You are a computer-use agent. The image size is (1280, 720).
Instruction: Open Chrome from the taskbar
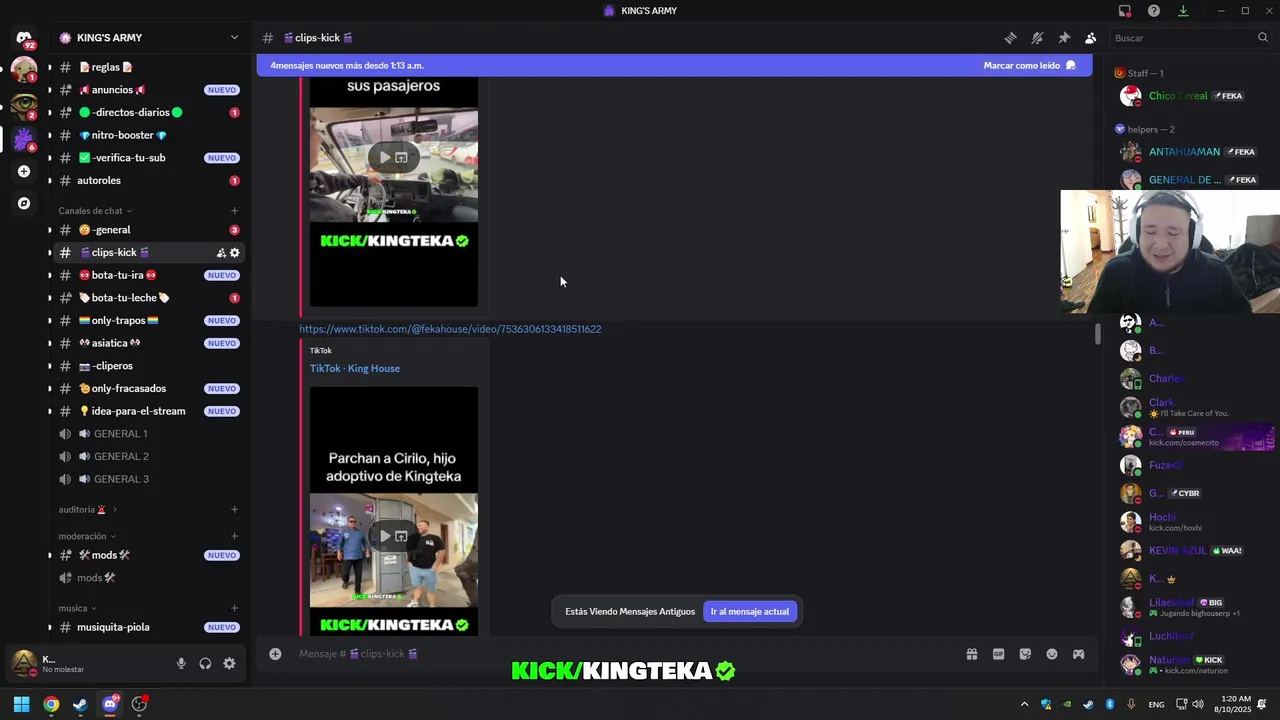pos(51,704)
